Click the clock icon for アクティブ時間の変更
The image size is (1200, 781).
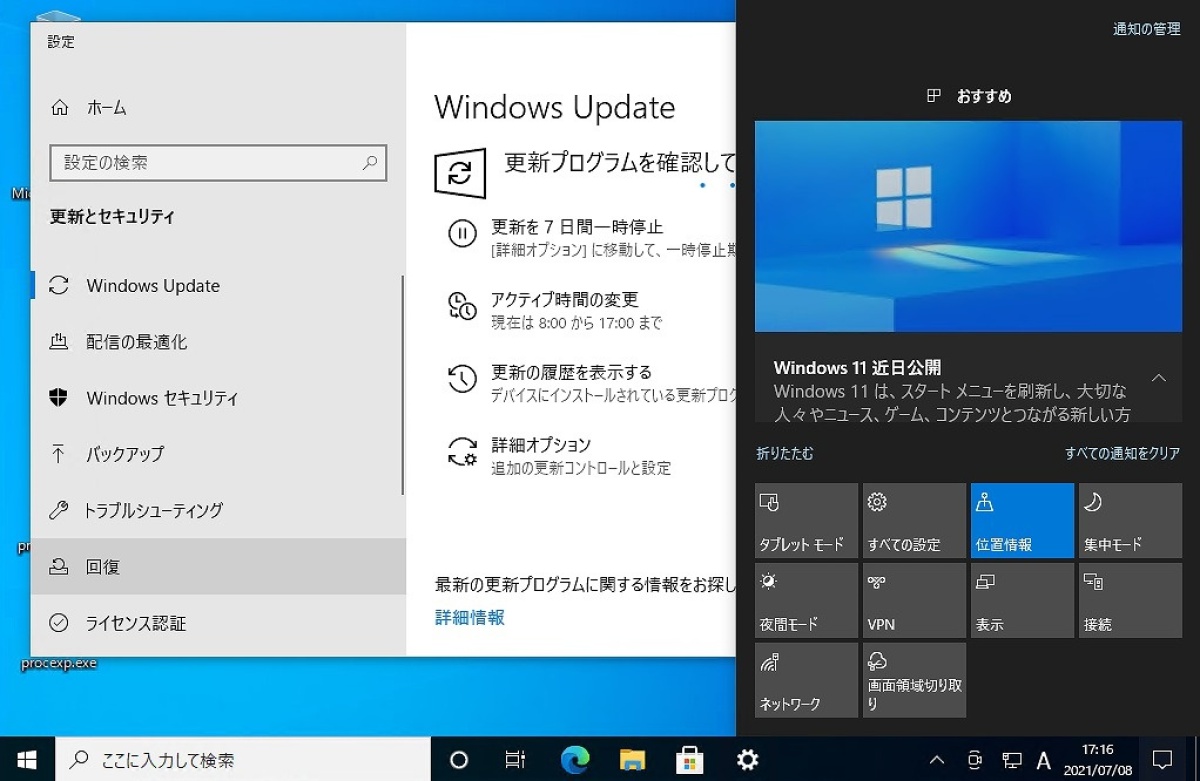coord(462,306)
